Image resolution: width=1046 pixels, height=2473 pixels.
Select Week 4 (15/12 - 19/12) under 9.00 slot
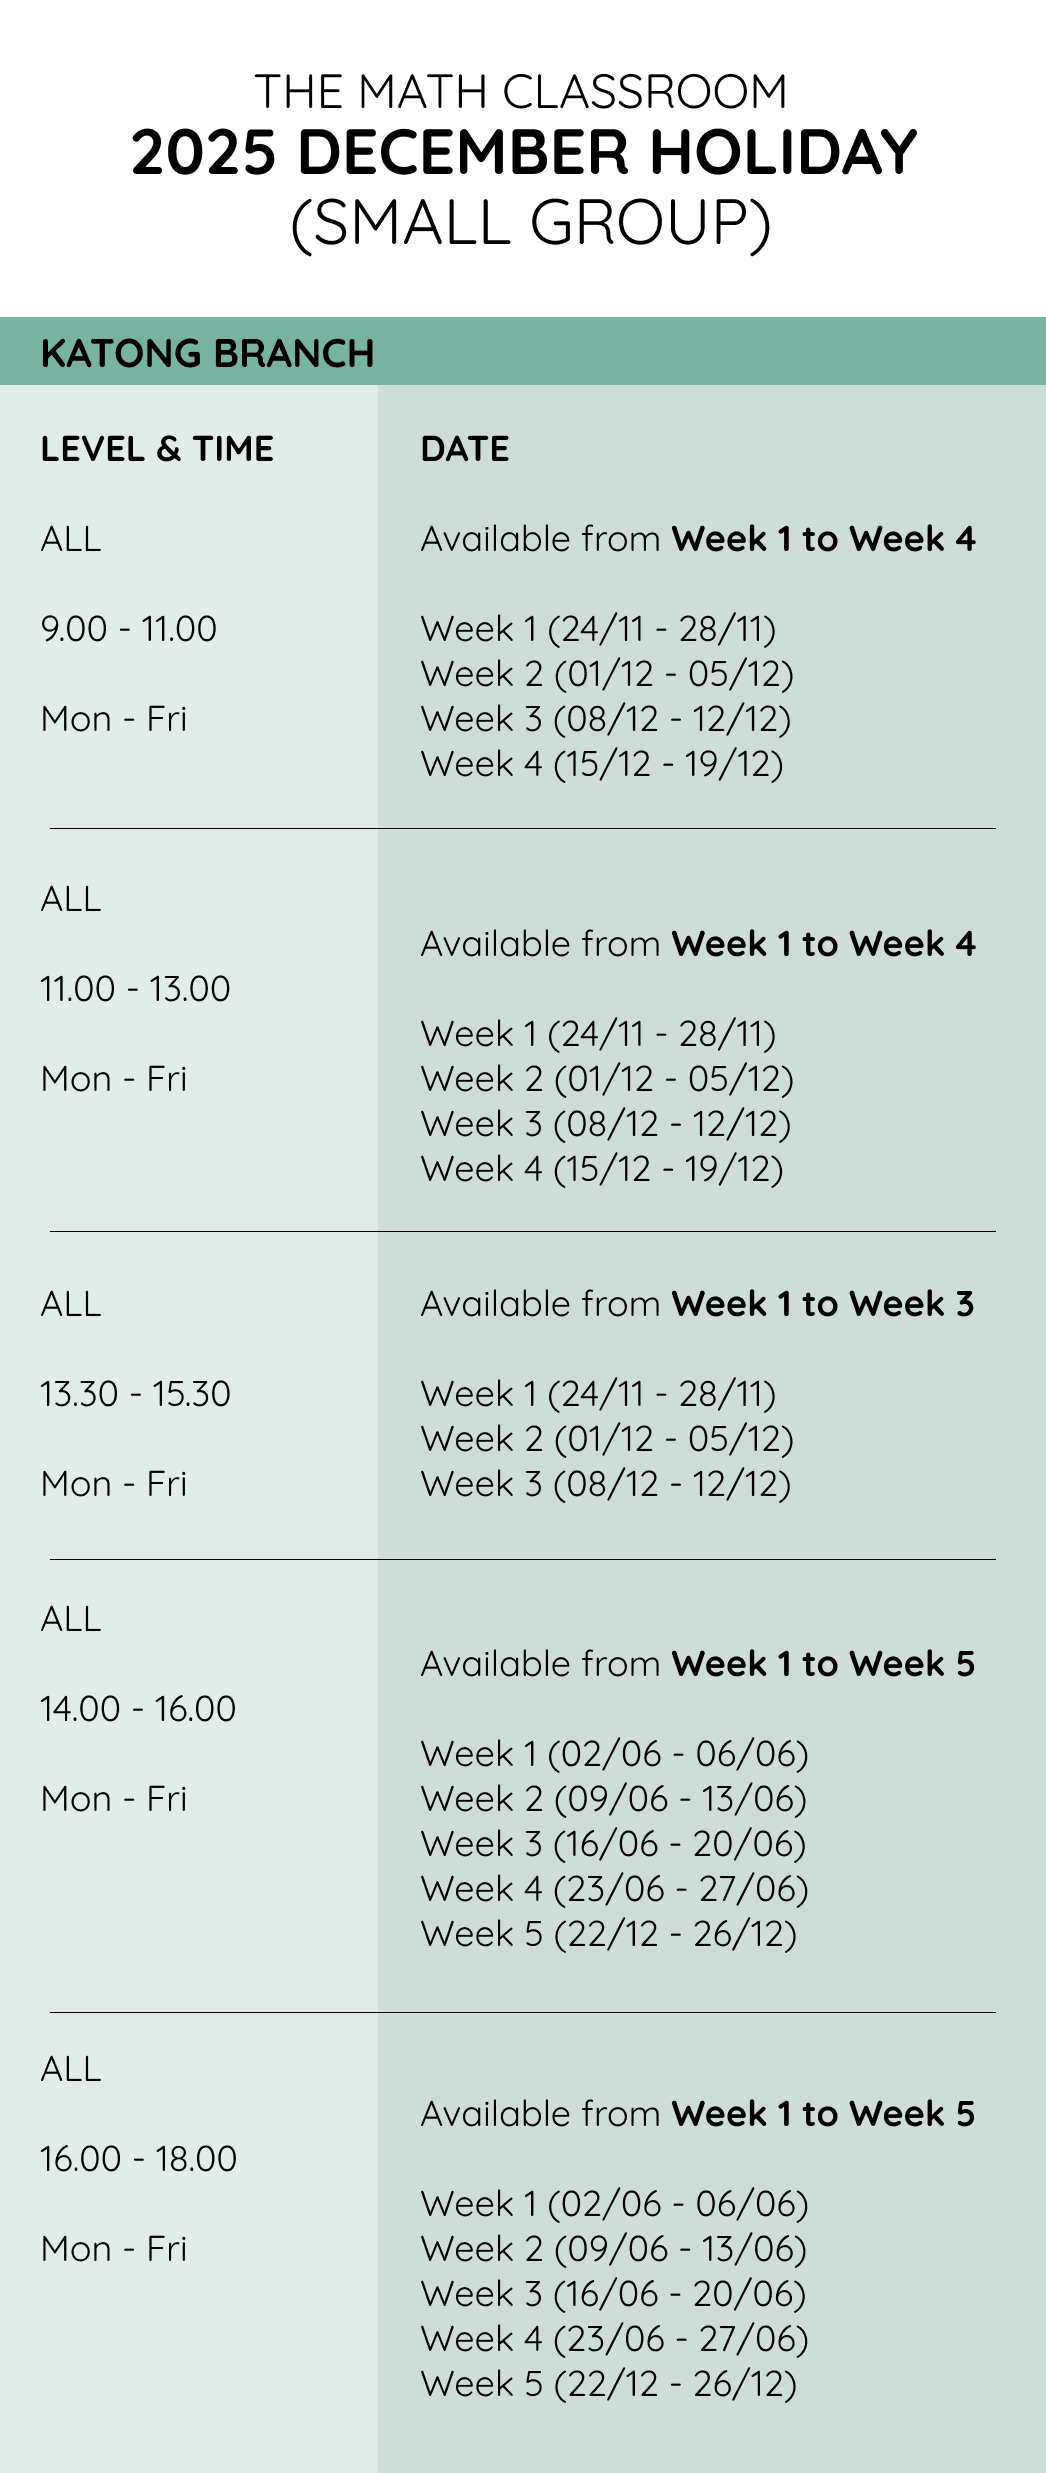click(x=602, y=764)
